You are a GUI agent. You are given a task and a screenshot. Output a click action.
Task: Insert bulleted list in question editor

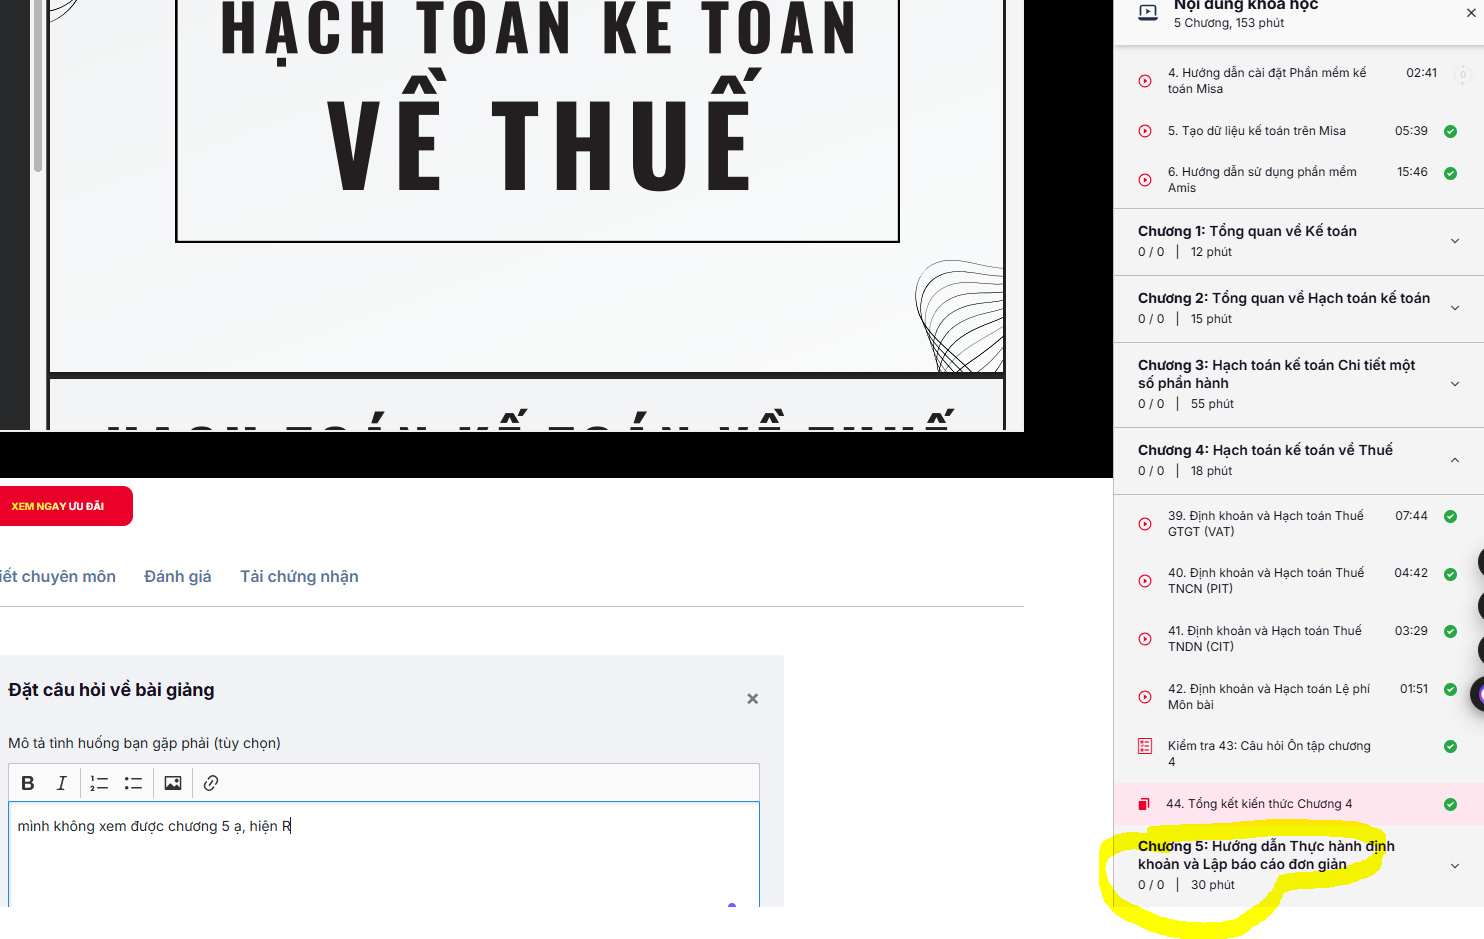click(133, 783)
